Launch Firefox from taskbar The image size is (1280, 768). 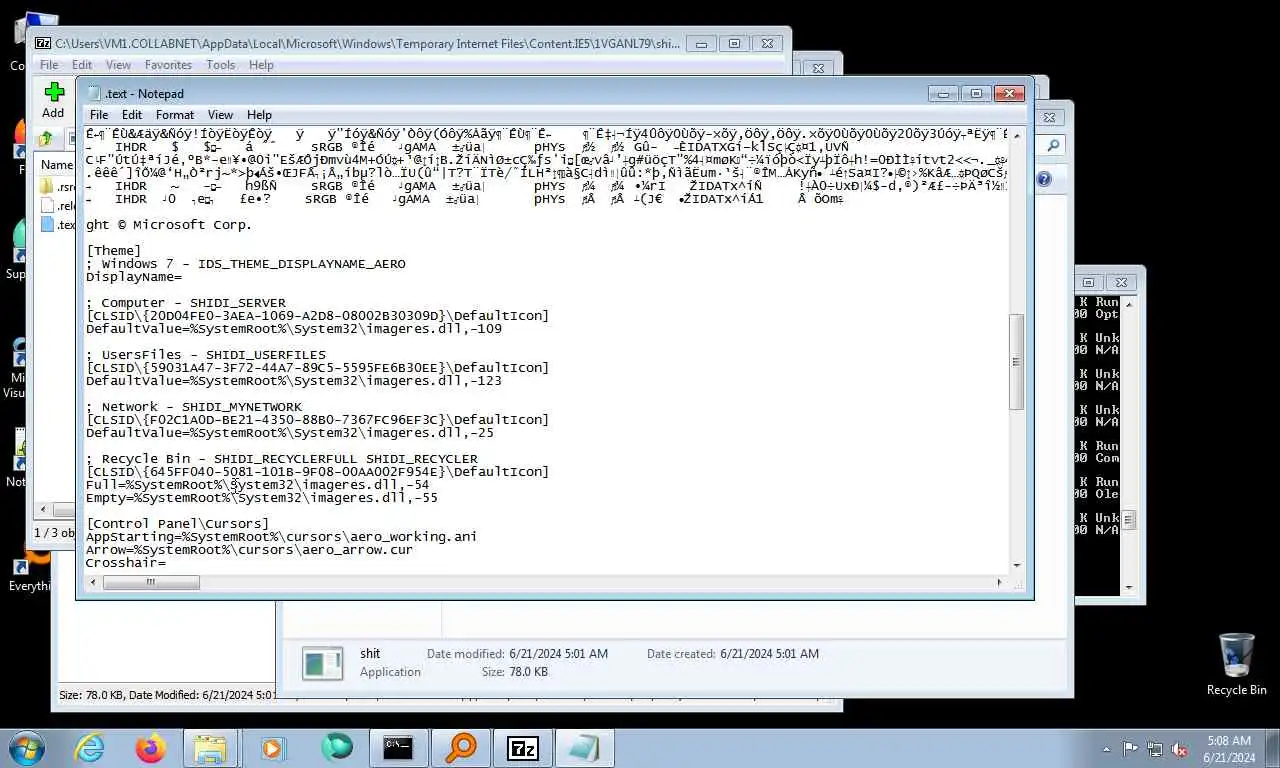(151, 748)
